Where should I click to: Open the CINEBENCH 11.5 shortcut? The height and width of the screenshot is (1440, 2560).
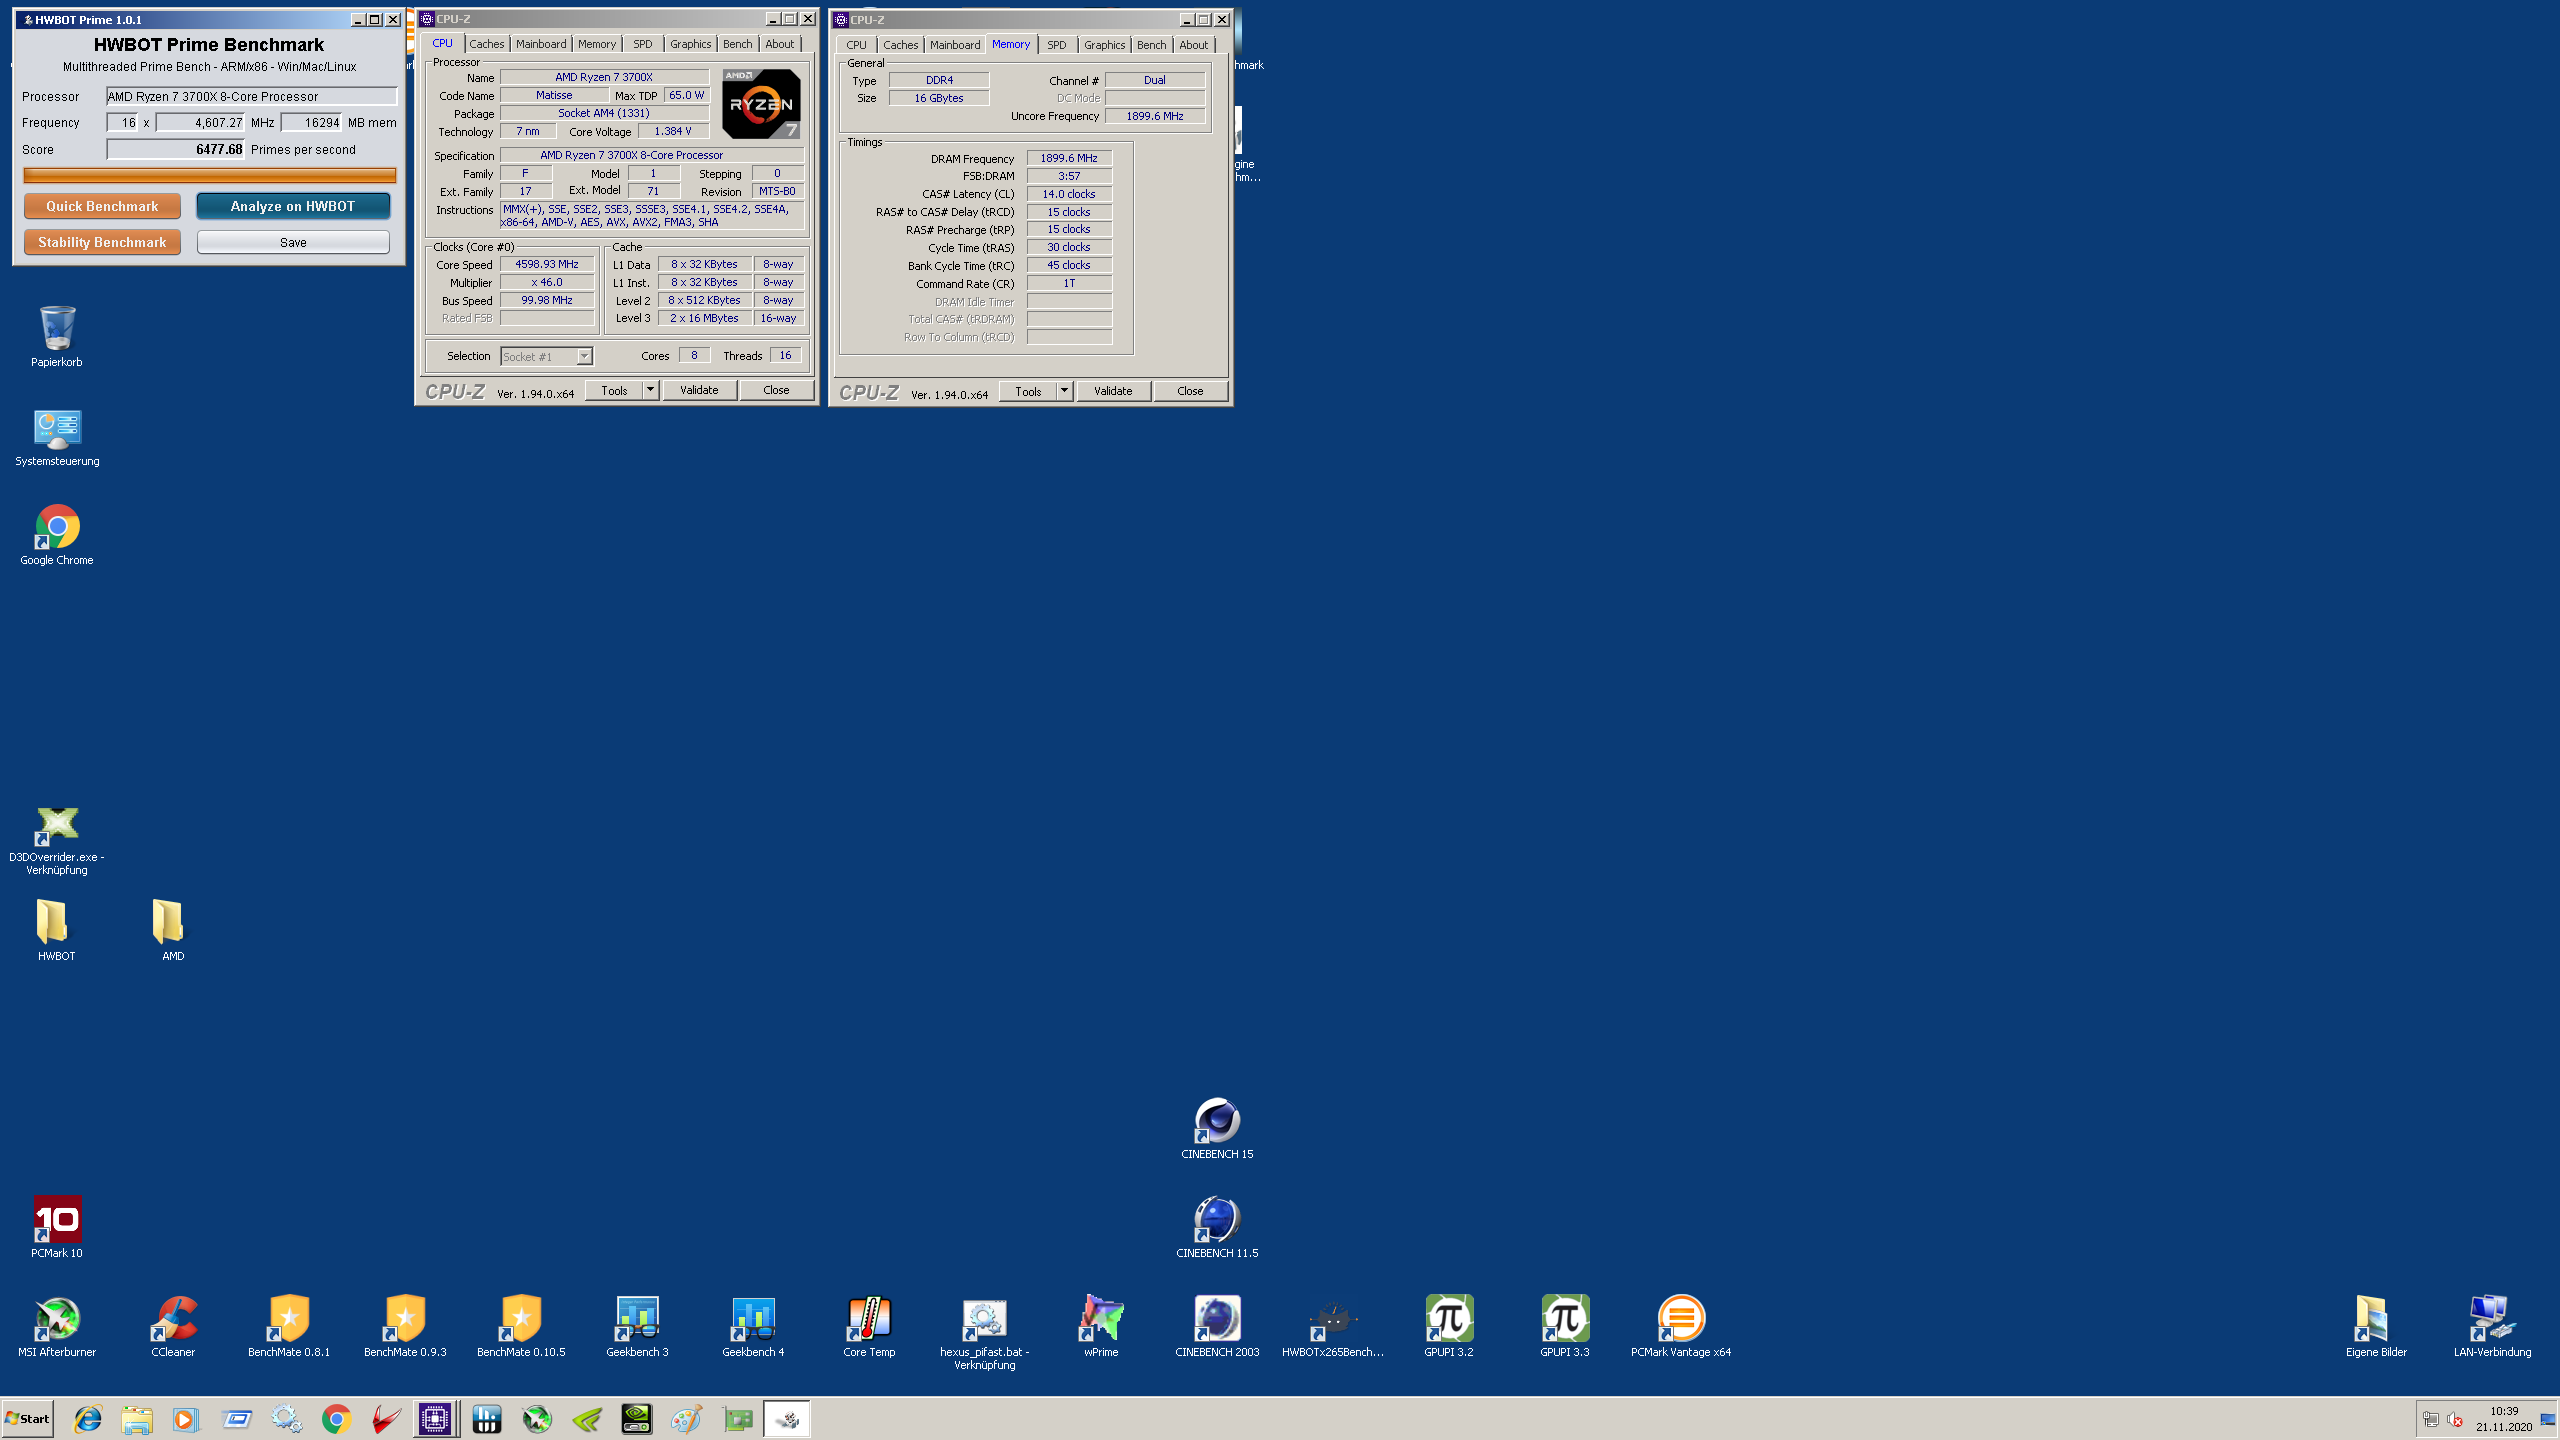click(x=1217, y=1227)
